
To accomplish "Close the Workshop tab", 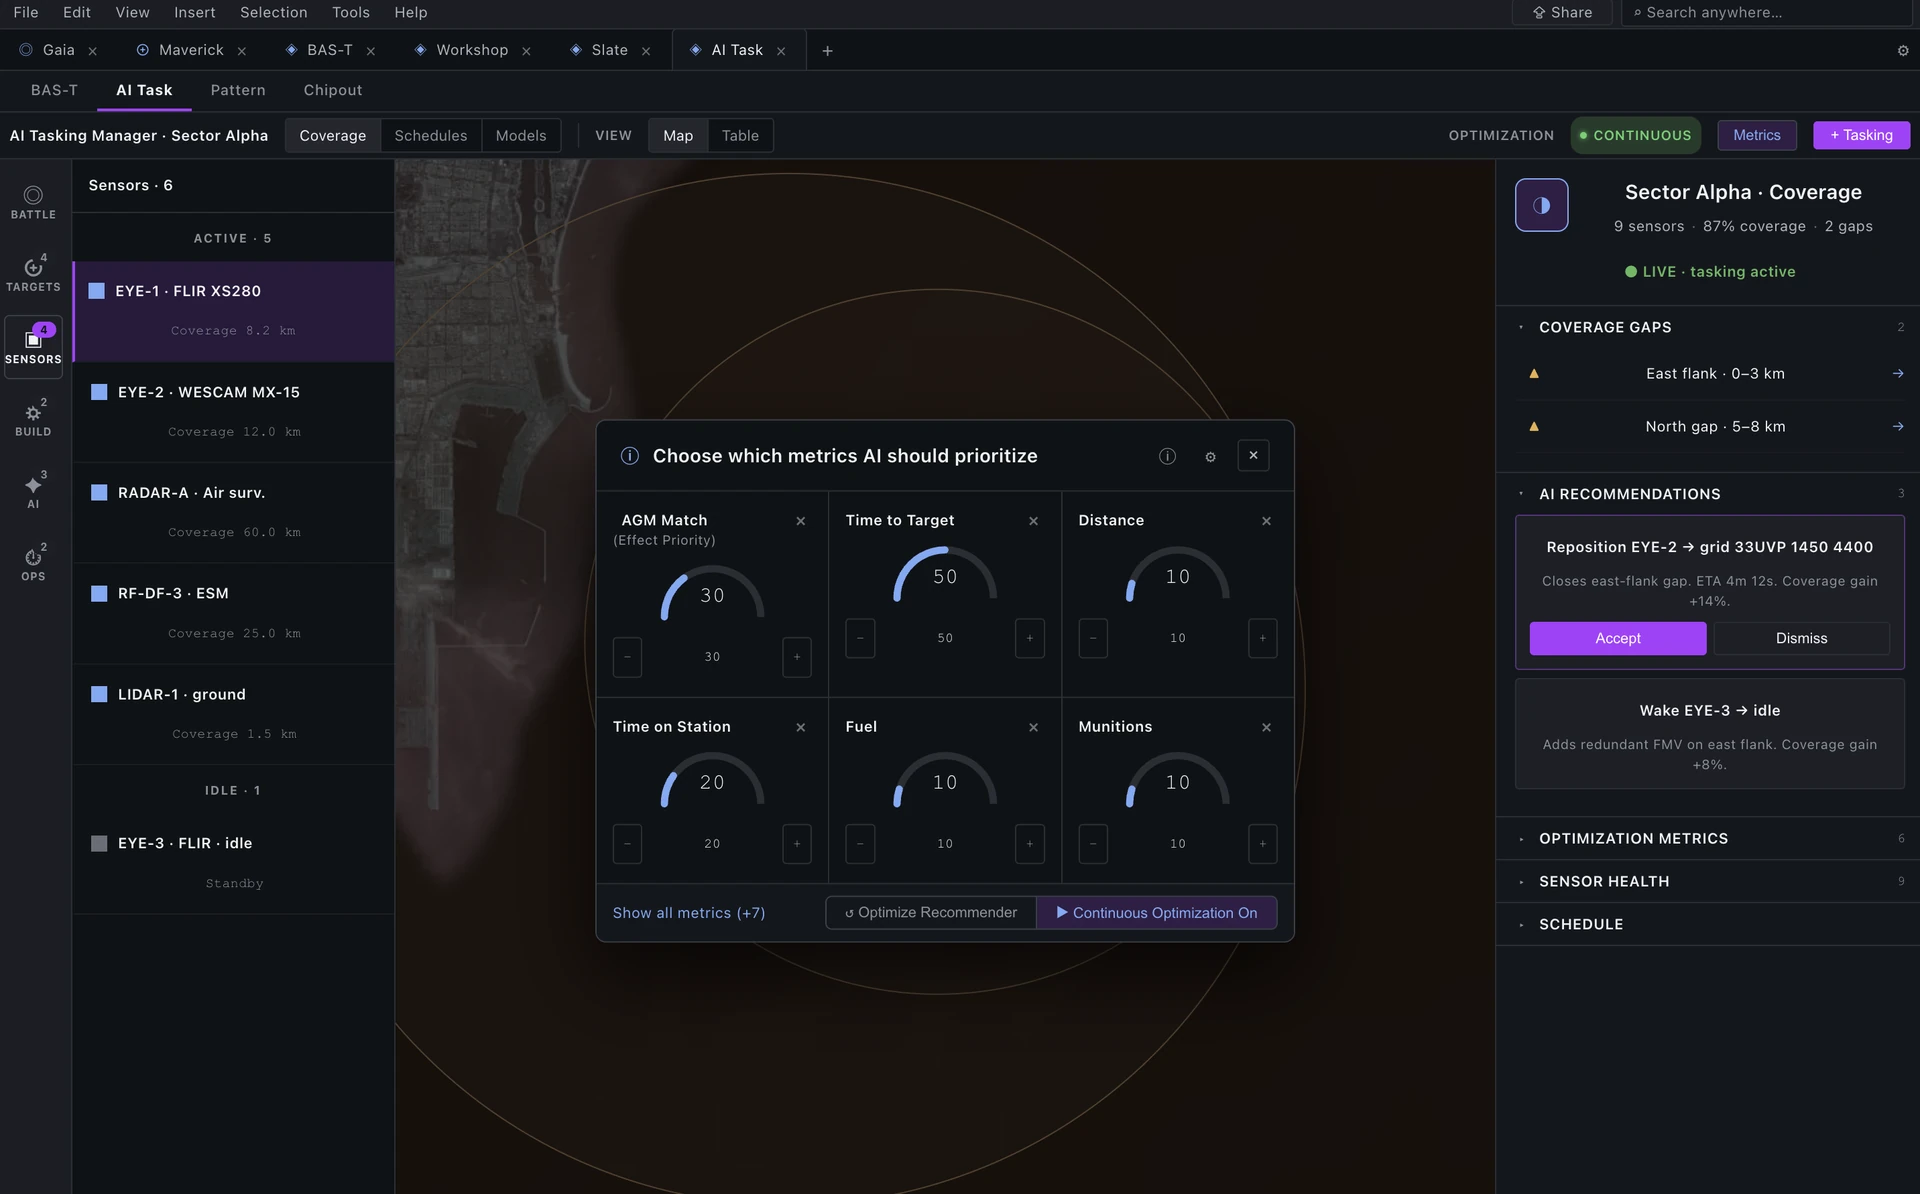I will [x=526, y=51].
